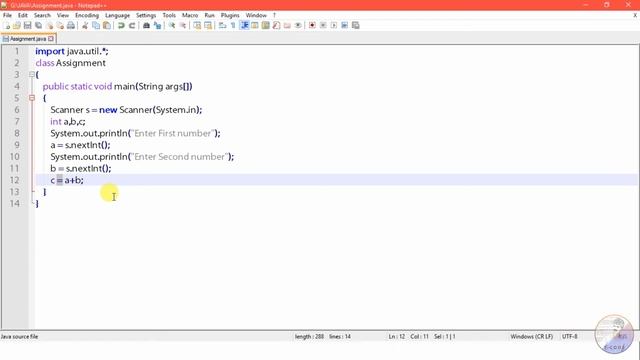Toggle the highlighted indent guide button
Image resolution: width=640 pixels, height=360 pixels.
point(244,25)
